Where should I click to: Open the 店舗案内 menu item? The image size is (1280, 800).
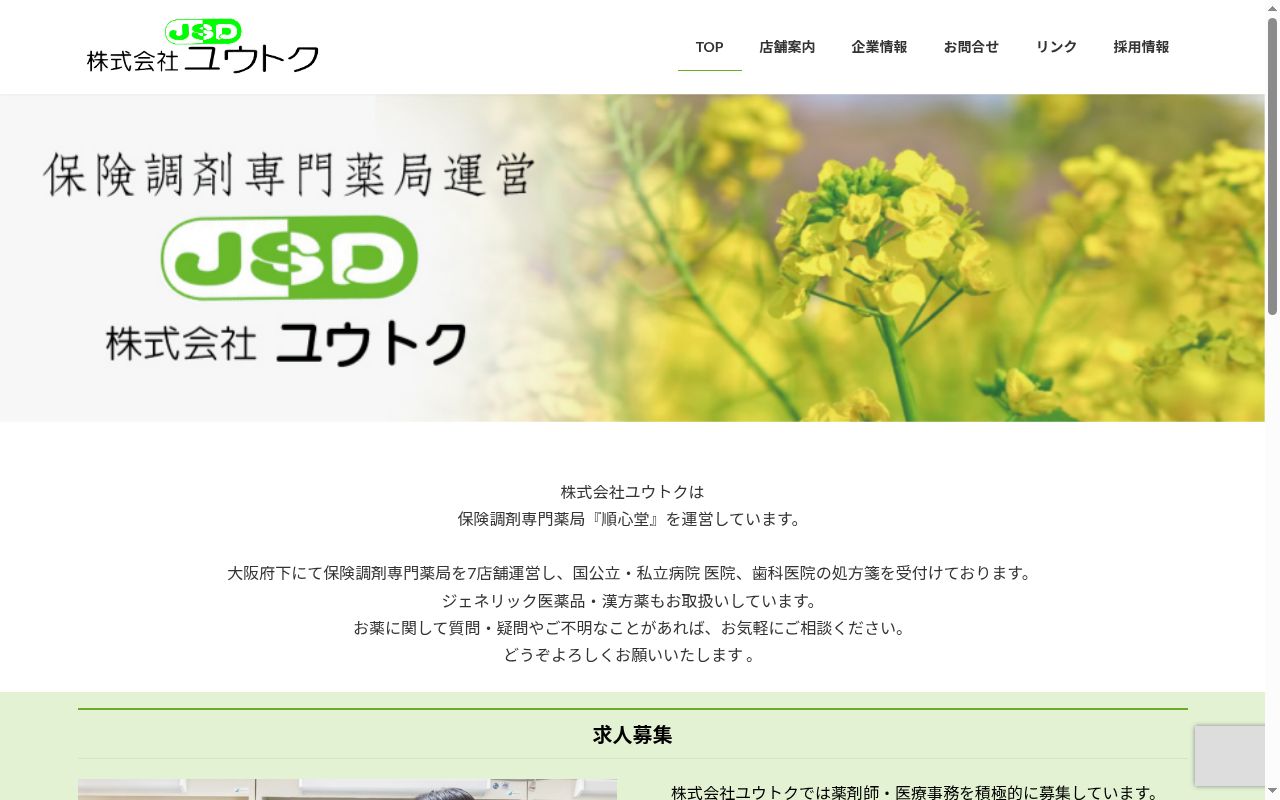pos(787,47)
